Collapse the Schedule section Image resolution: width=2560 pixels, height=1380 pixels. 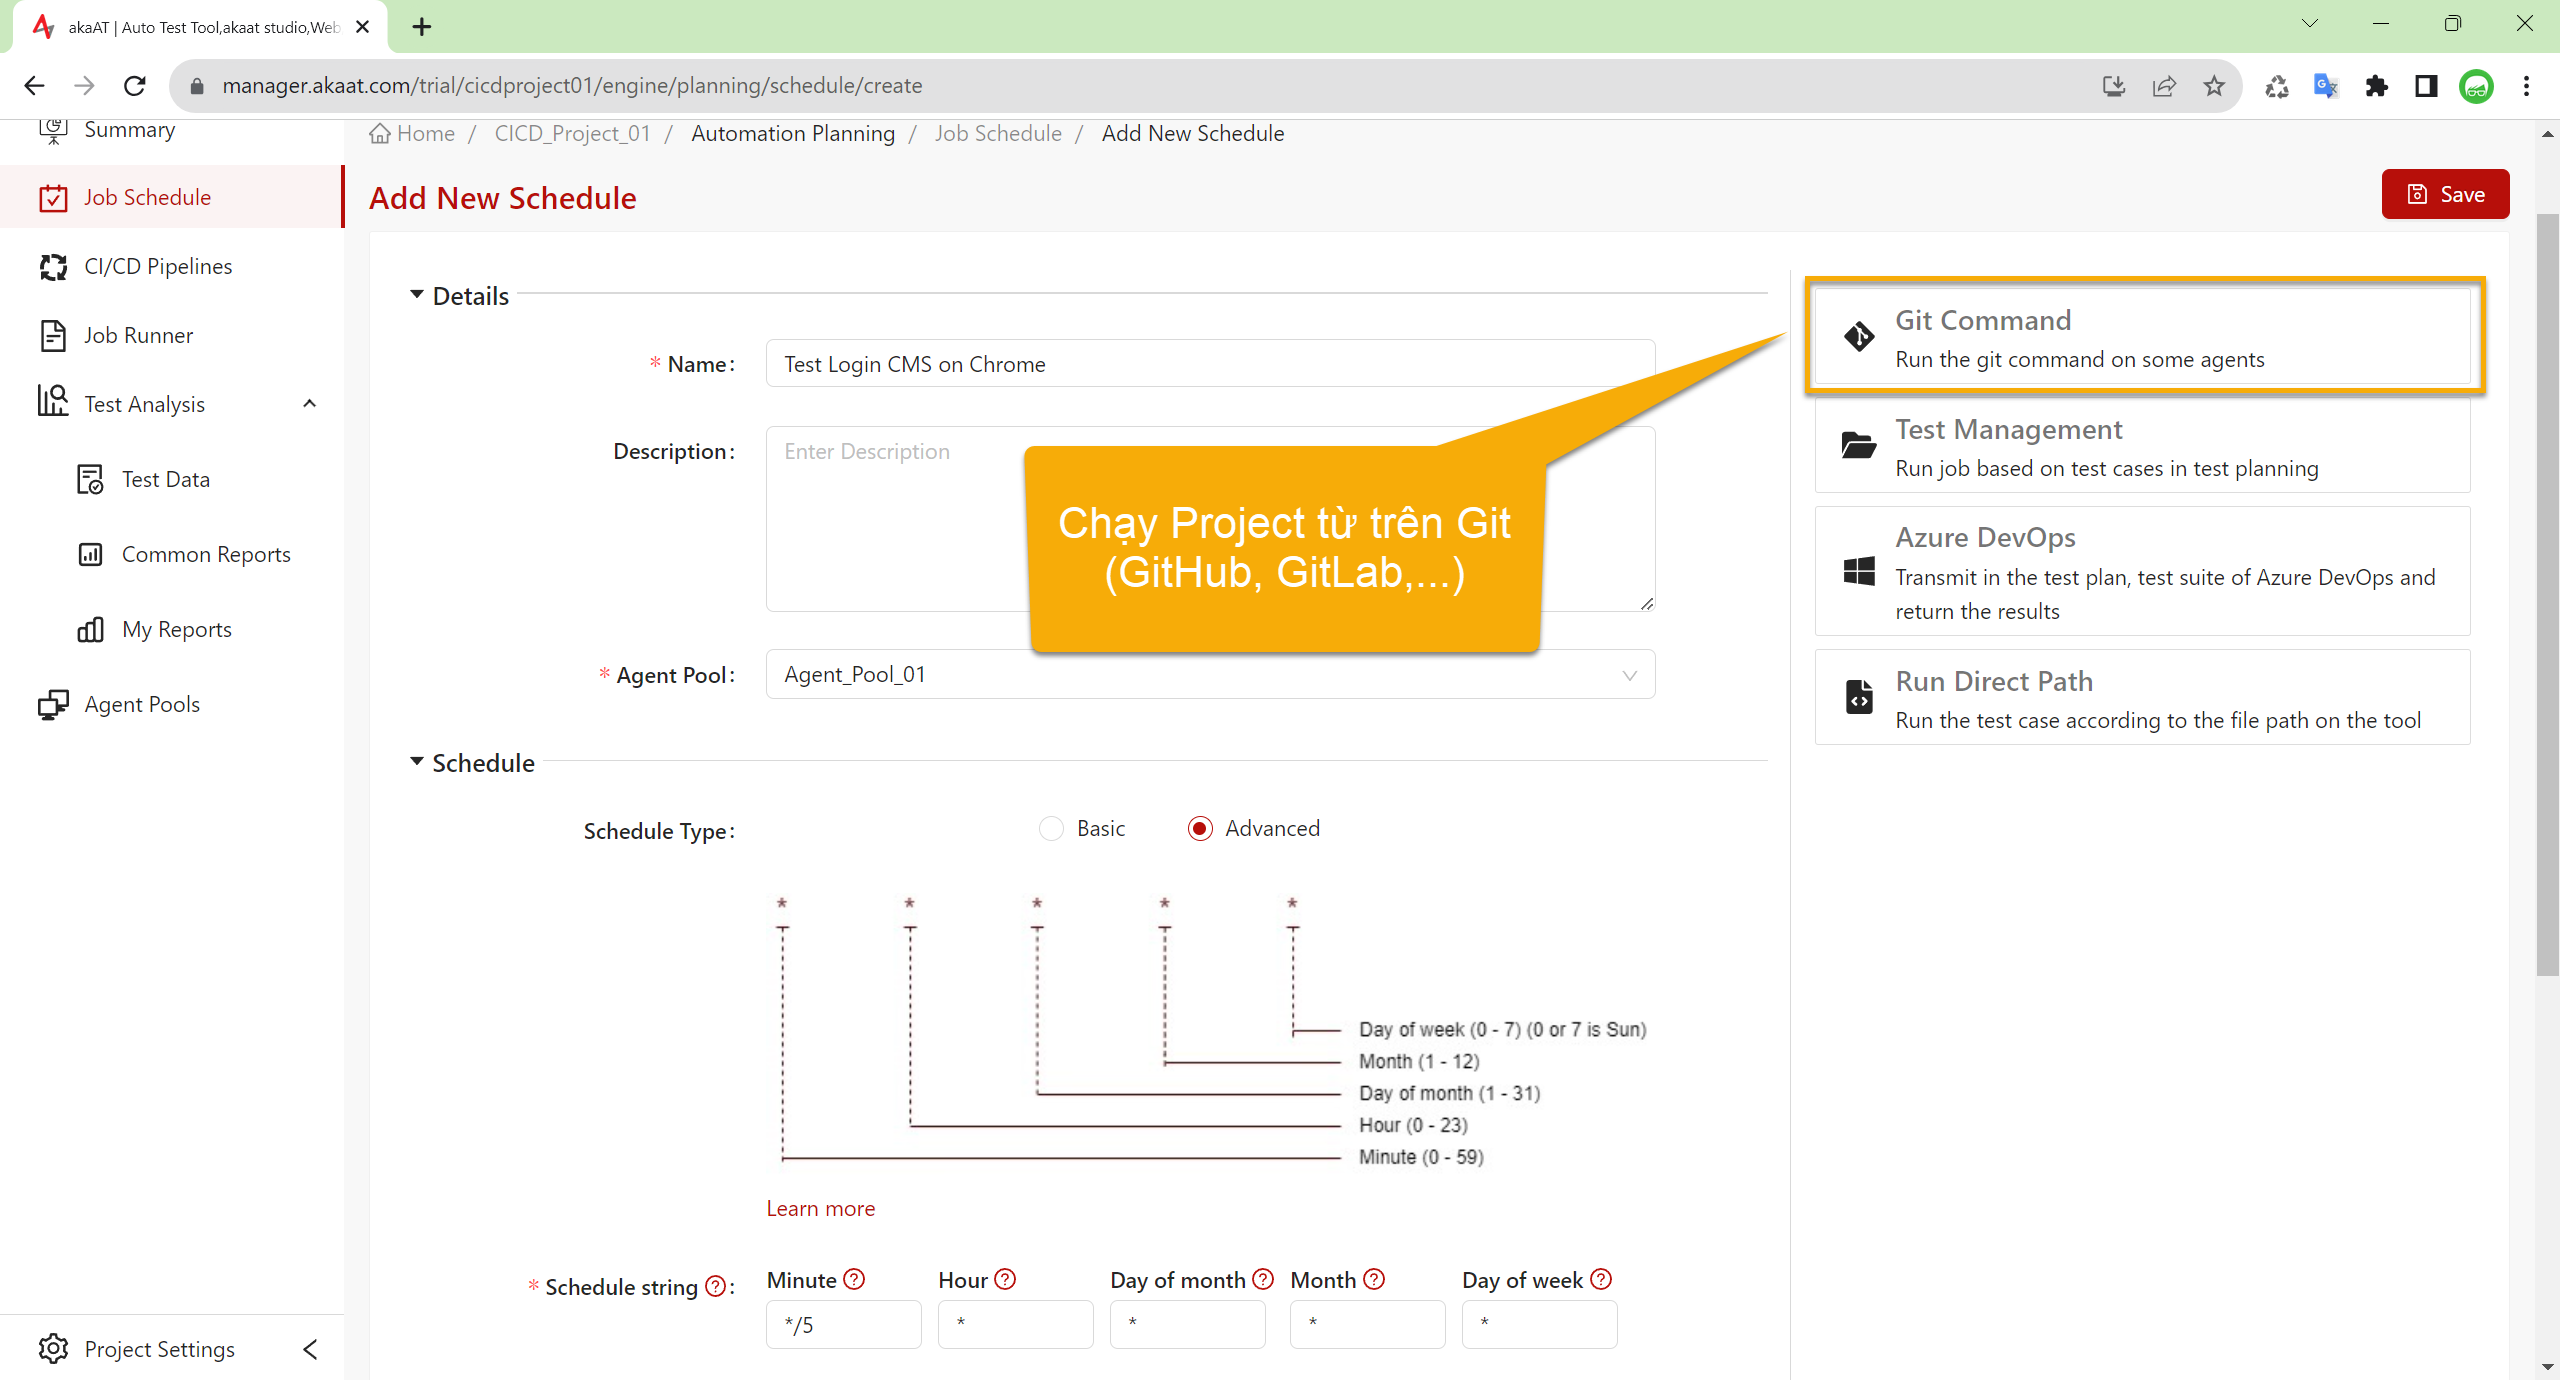417,762
